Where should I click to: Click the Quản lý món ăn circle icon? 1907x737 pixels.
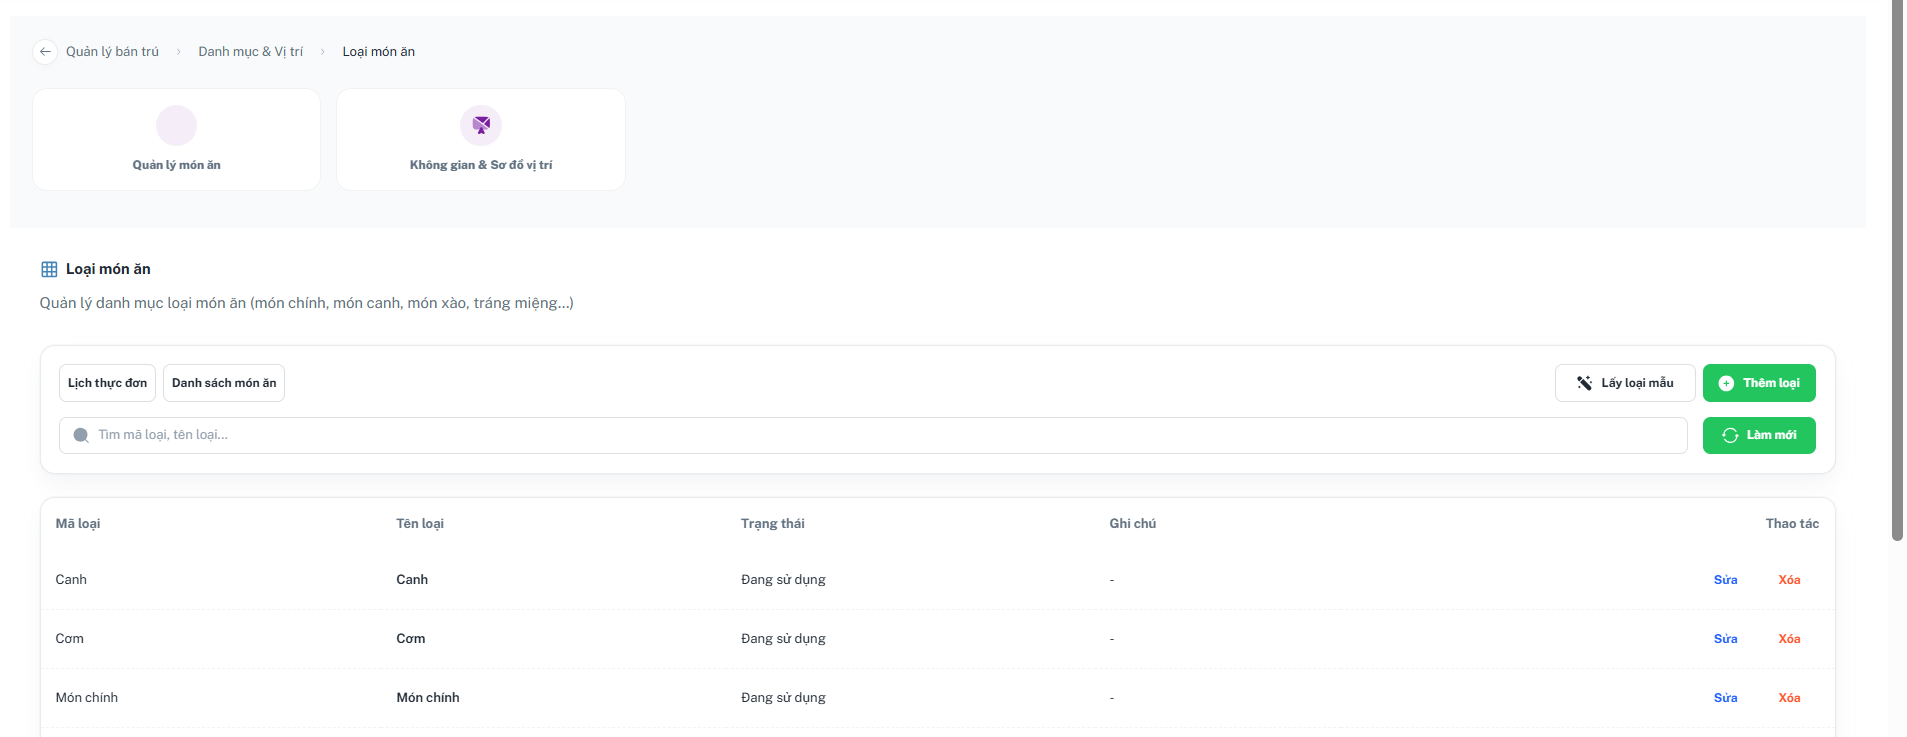[x=177, y=125]
